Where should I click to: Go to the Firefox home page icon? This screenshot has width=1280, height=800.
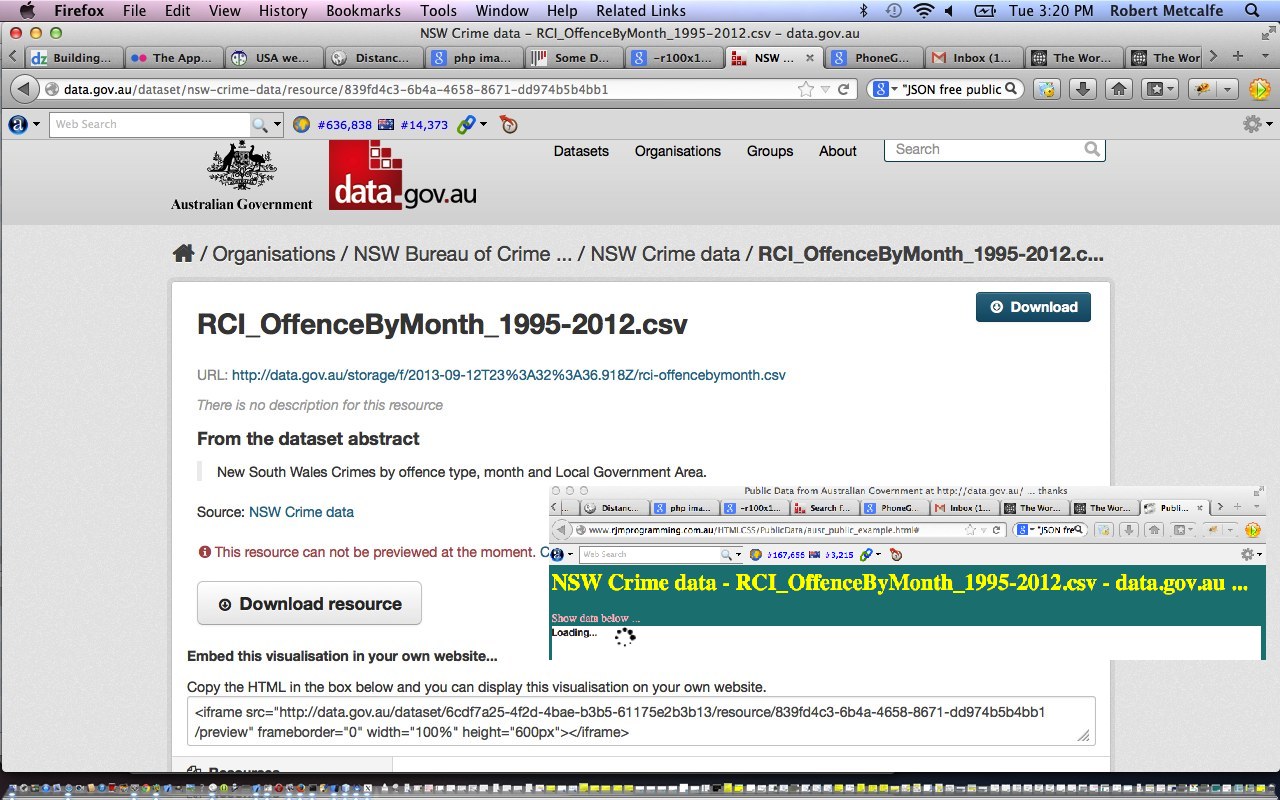coord(1119,89)
